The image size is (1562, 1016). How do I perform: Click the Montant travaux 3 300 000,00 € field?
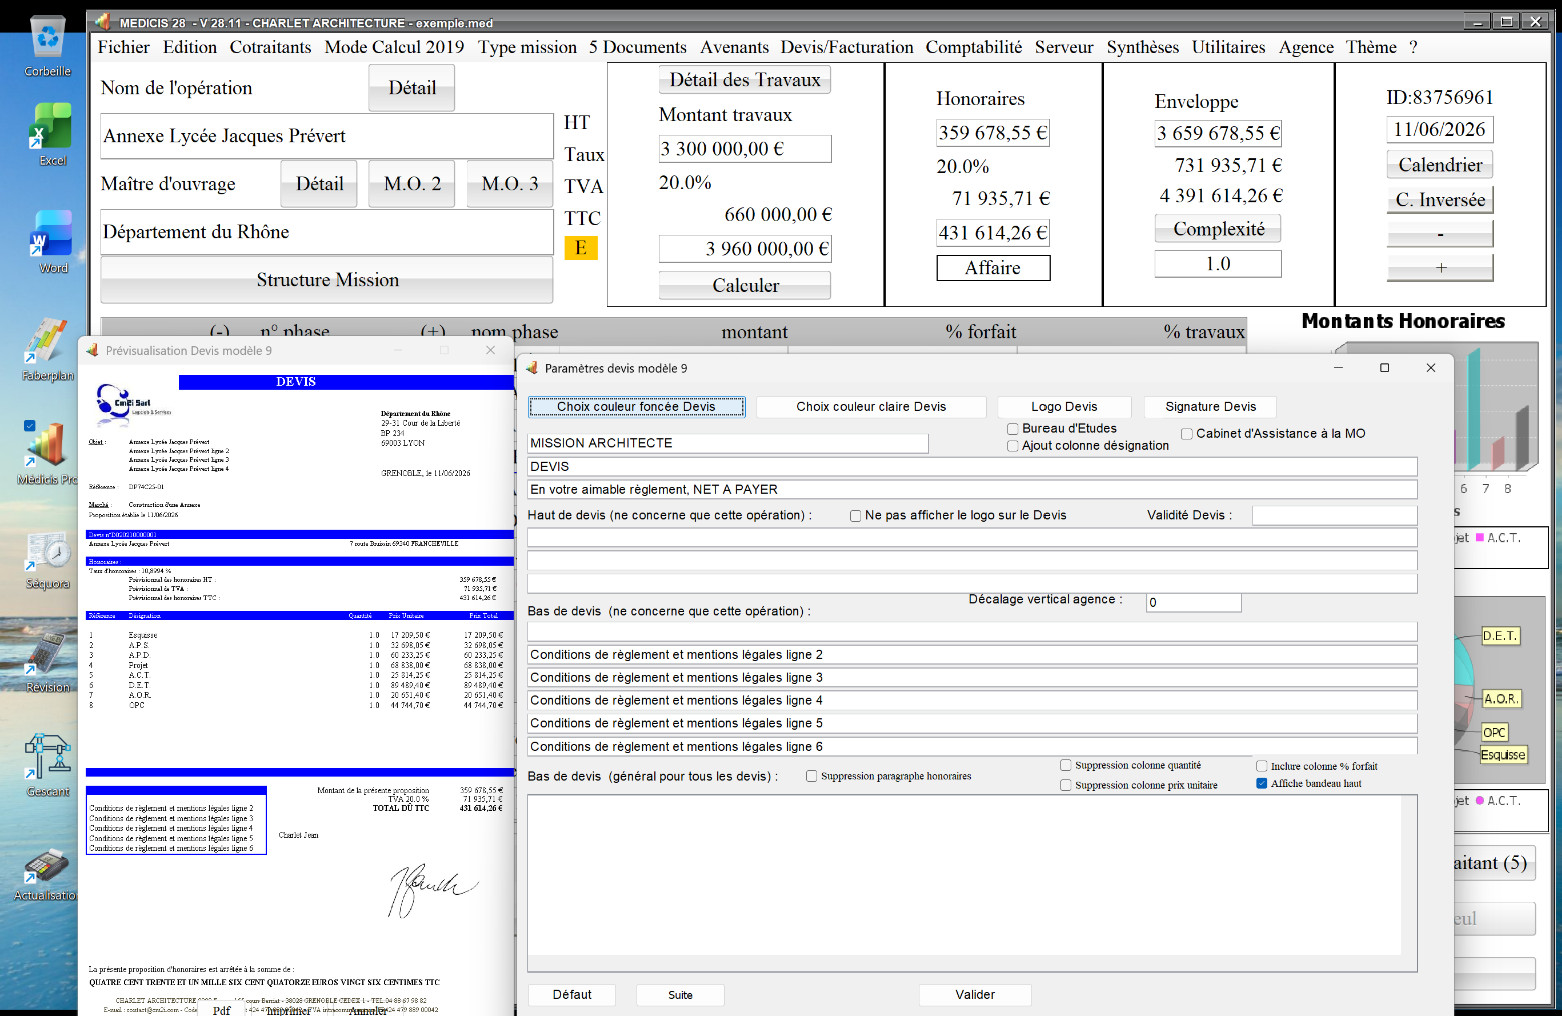(x=745, y=149)
